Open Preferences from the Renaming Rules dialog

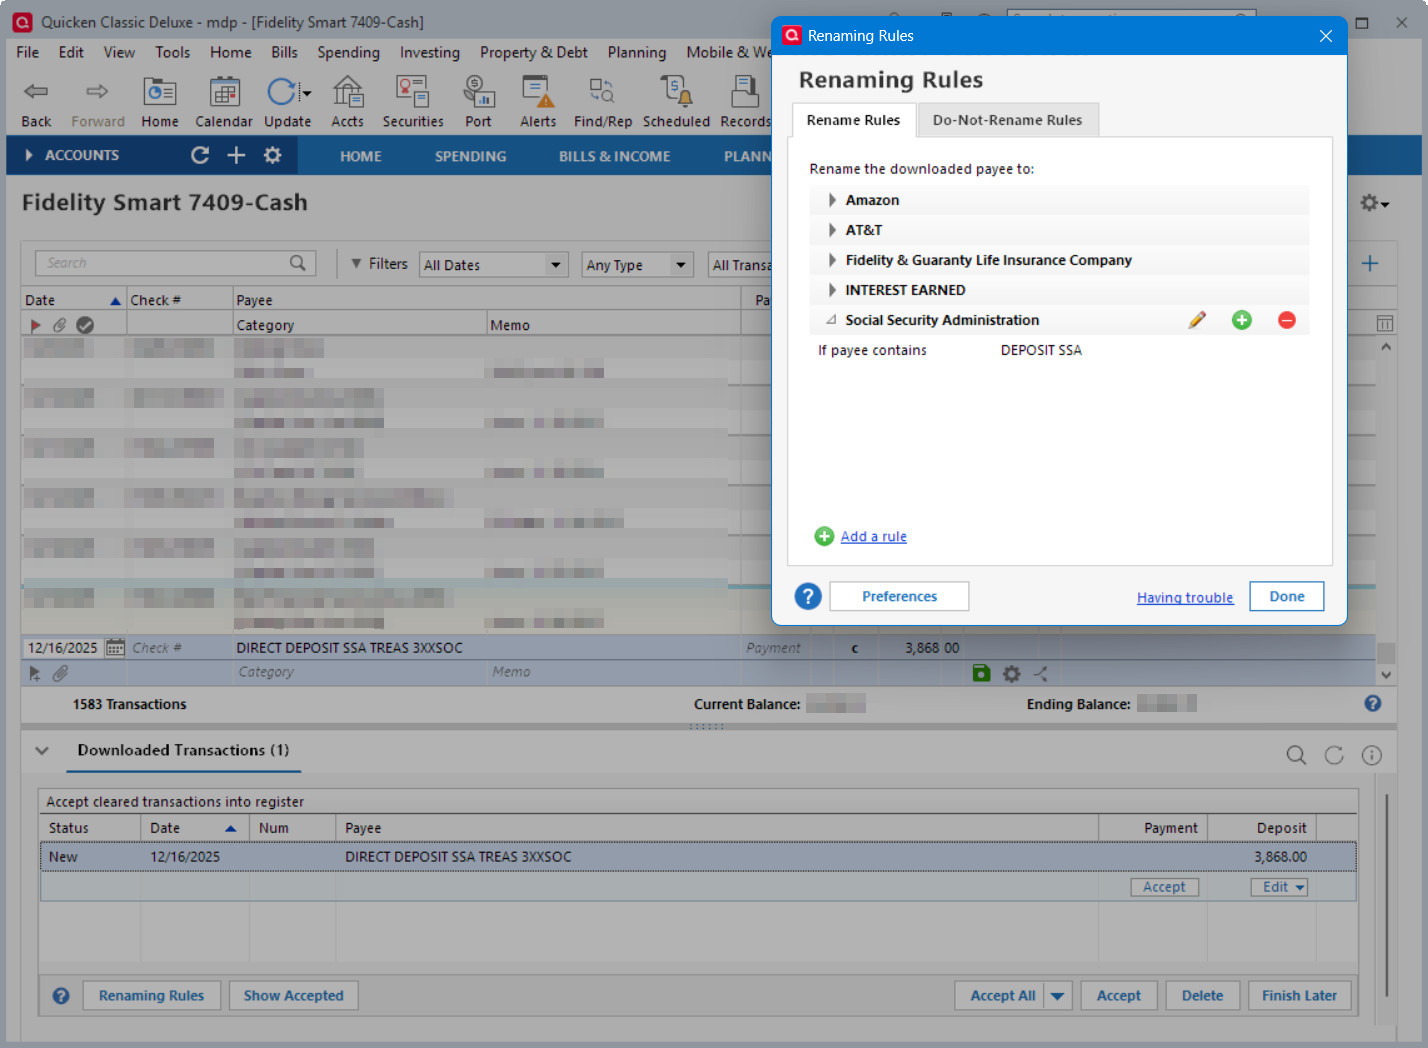(900, 597)
